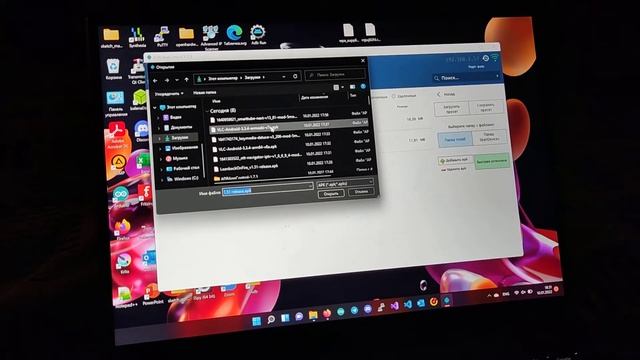
Task: Expand the Документы tree node
Action: point(159,128)
